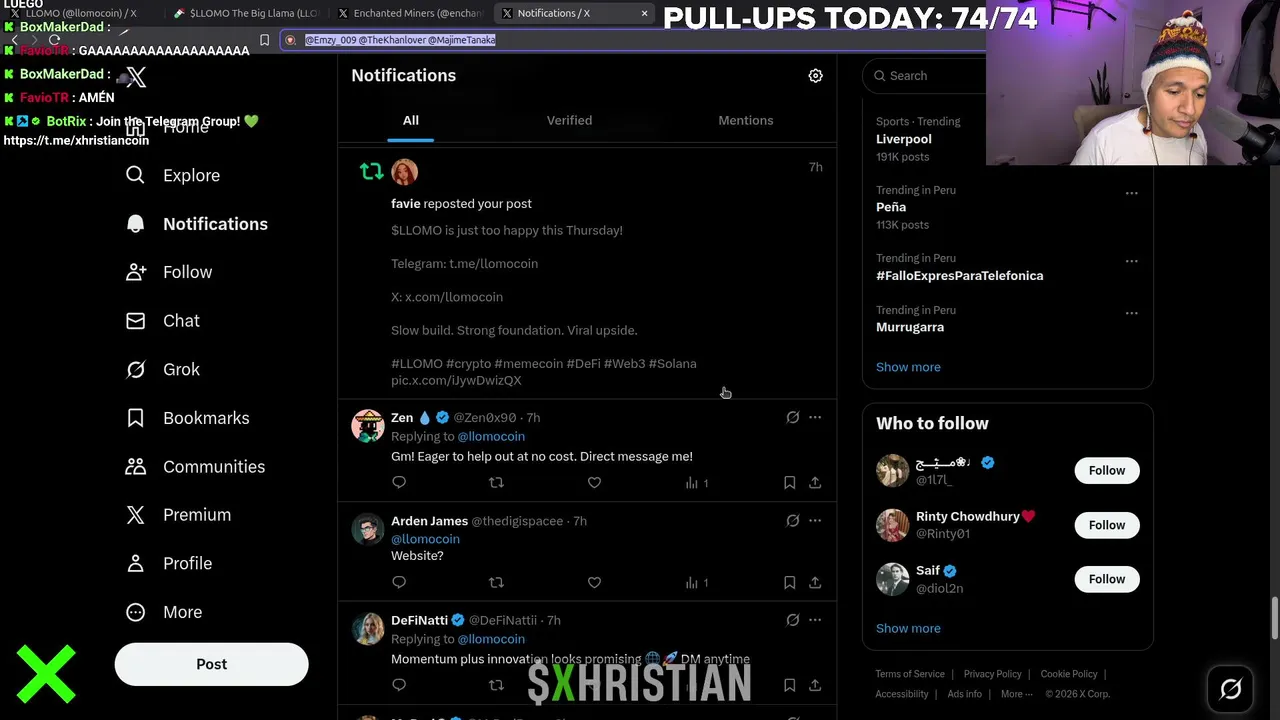Open the Explore search icon in sidebar
The height and width of the screenshot is (720, 1280).
coord(135,175)
